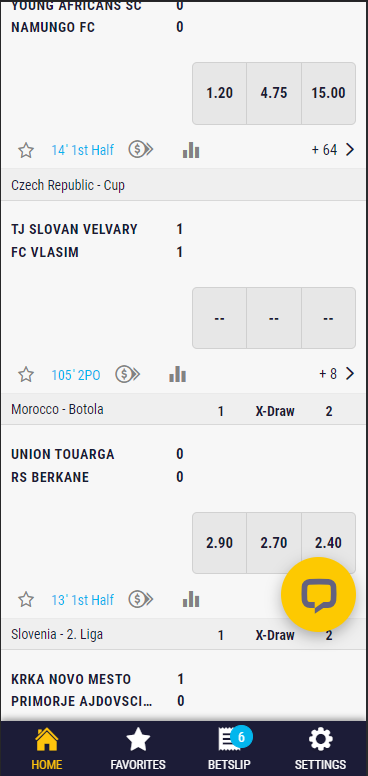Open Settings gear tab
The image size is (368, 776).
[x=321, y=749]
